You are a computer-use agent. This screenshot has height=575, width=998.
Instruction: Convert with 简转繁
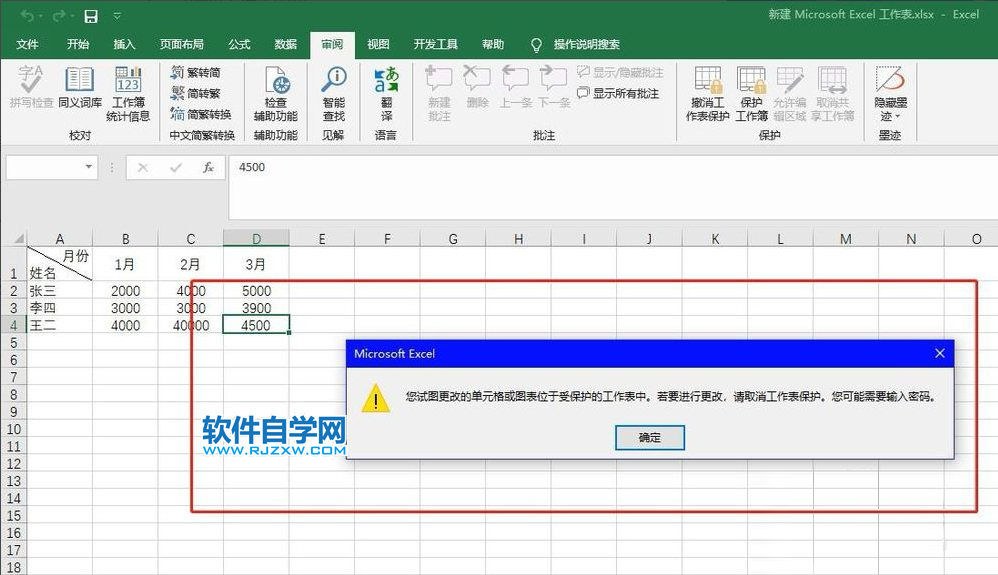pyautogui.click(x=195, y=94)
